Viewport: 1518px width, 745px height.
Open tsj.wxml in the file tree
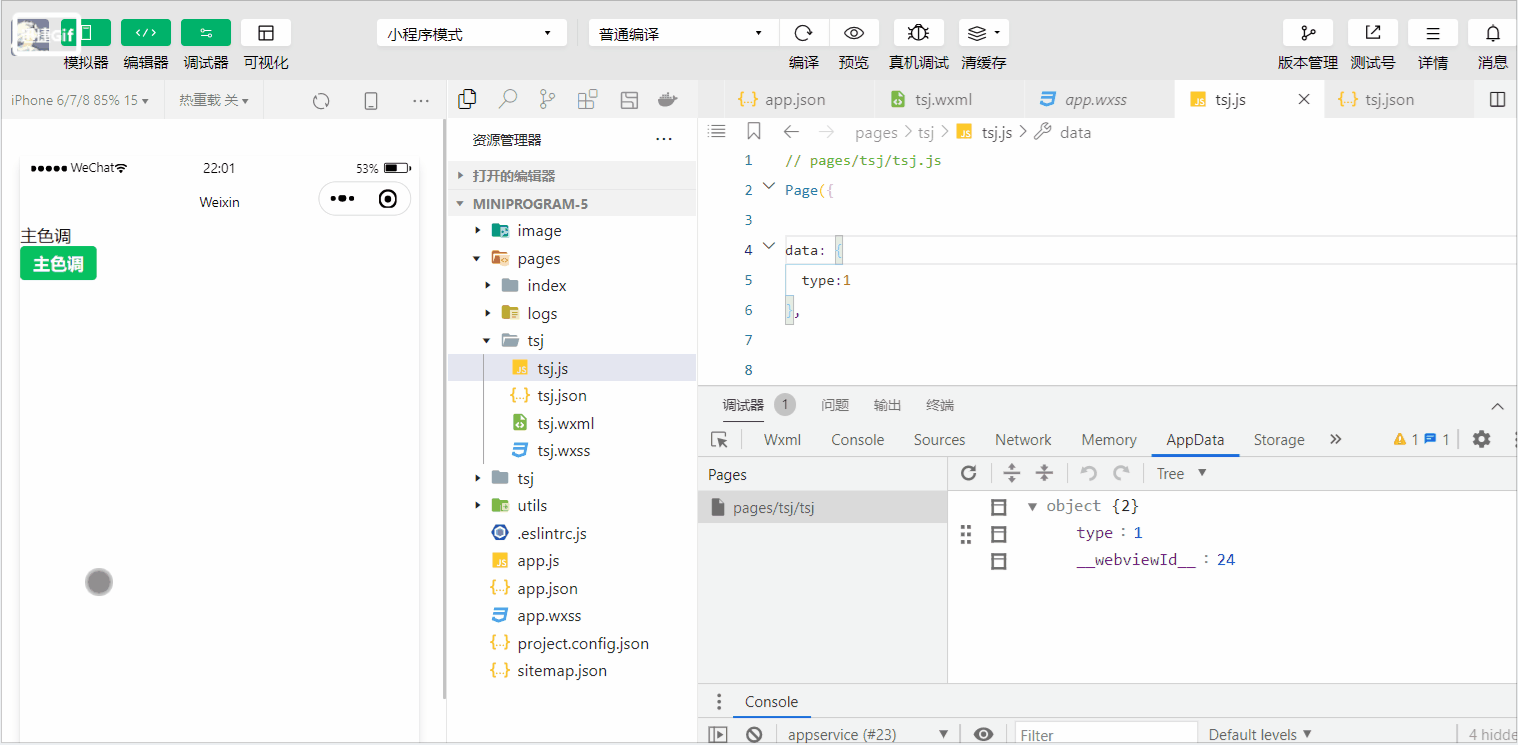click(x=572, y=423)
